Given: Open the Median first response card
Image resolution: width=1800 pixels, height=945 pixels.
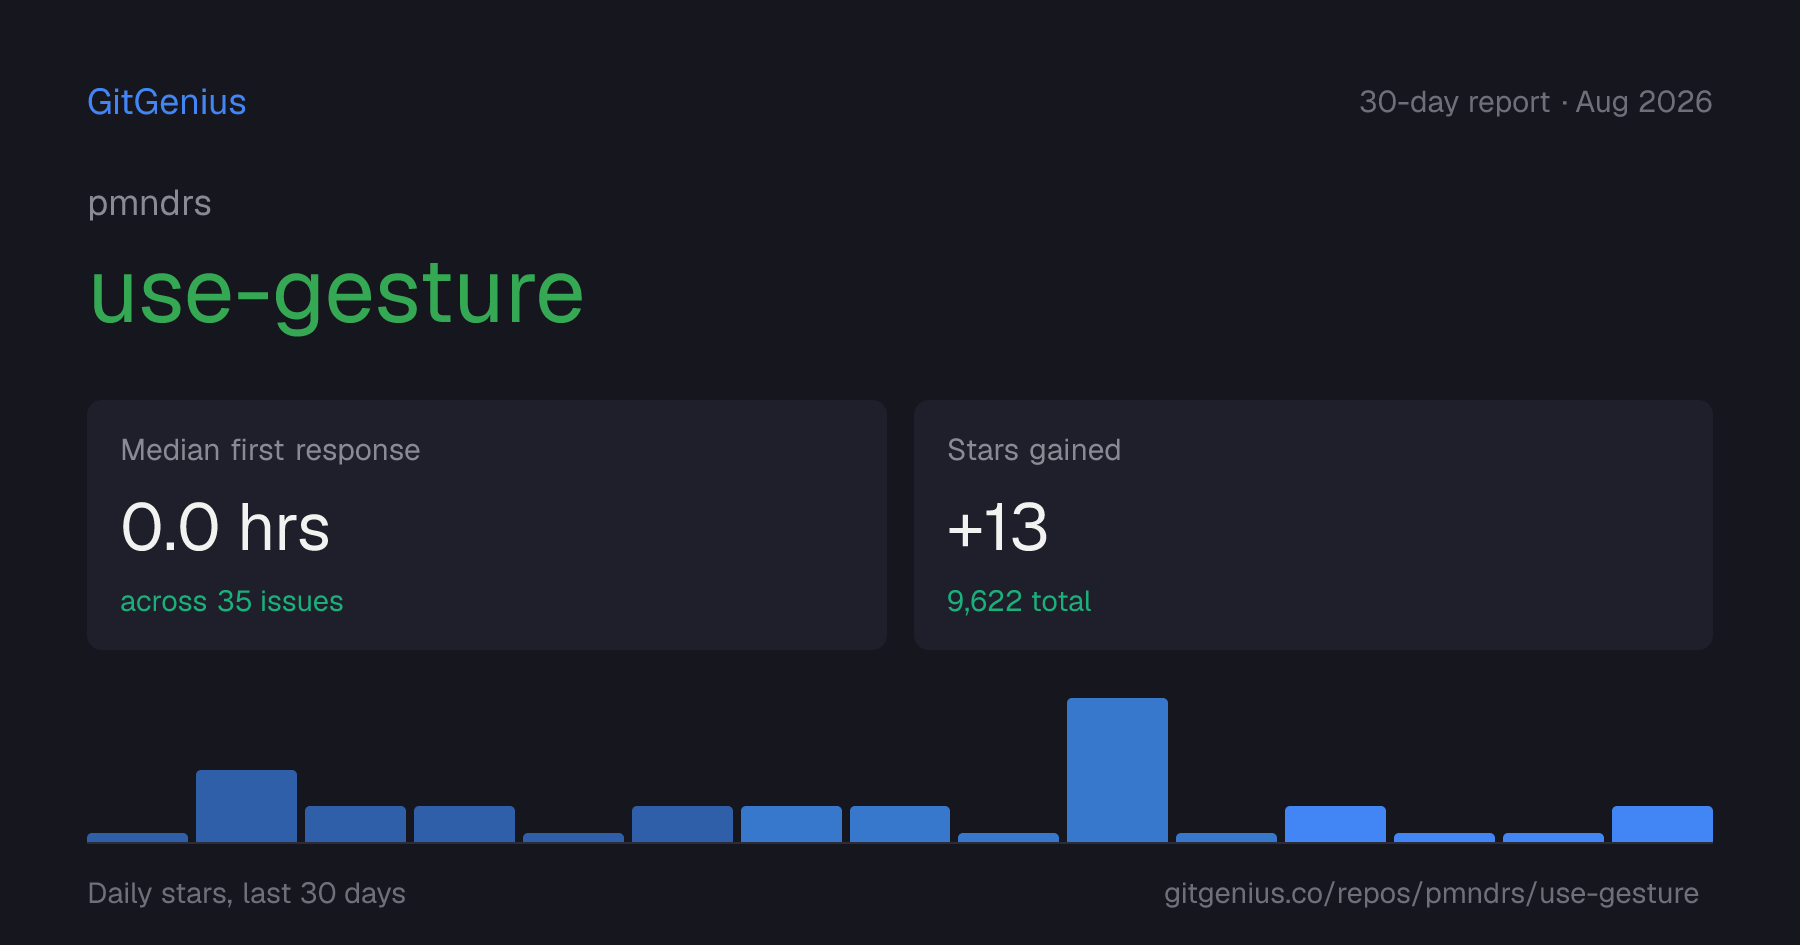Looking at the screenshot, I should pyautogui.click(x=487, y=525).
